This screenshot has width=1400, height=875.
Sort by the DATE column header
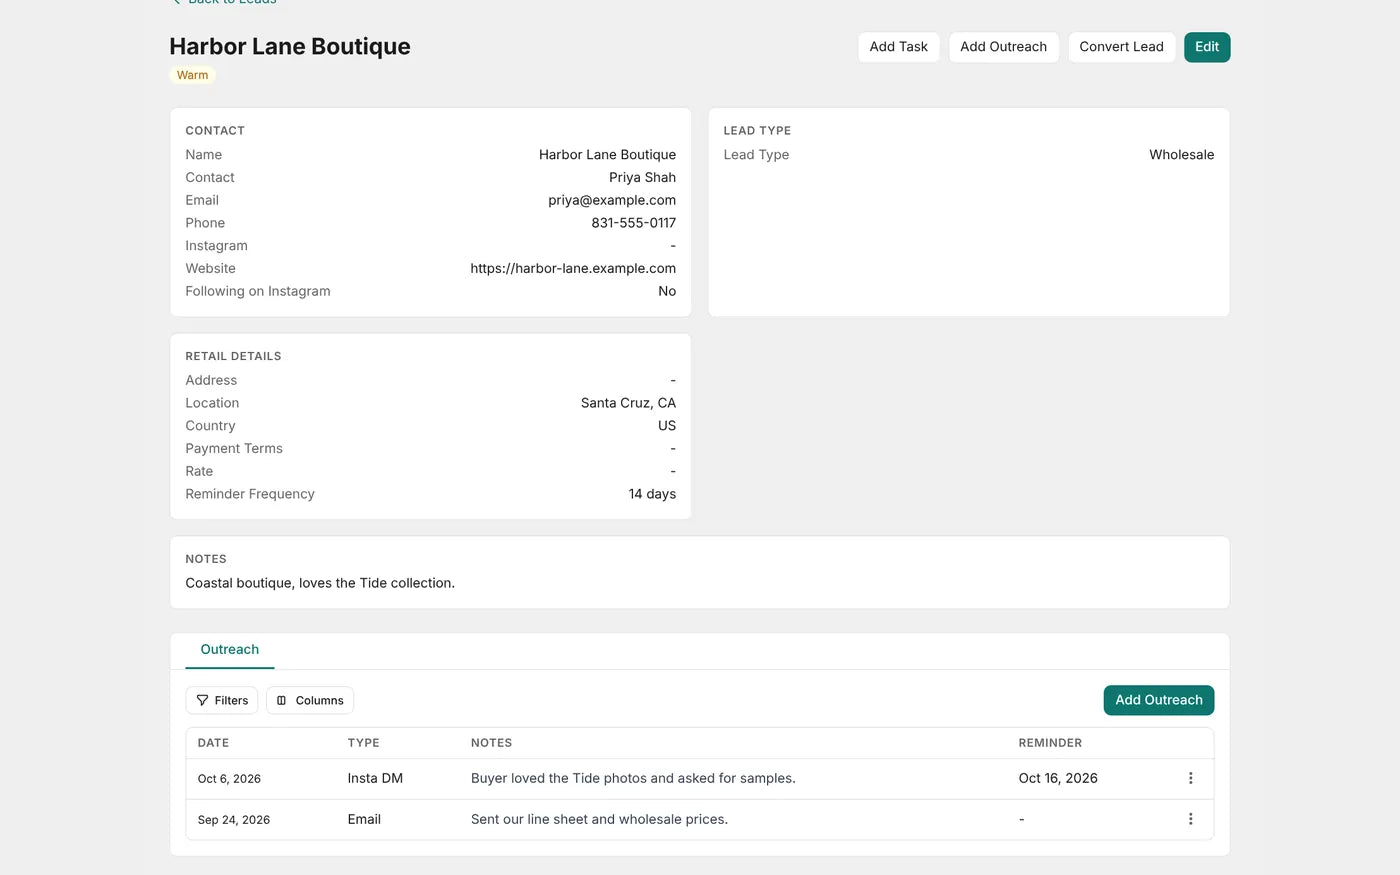pos(213,743)
